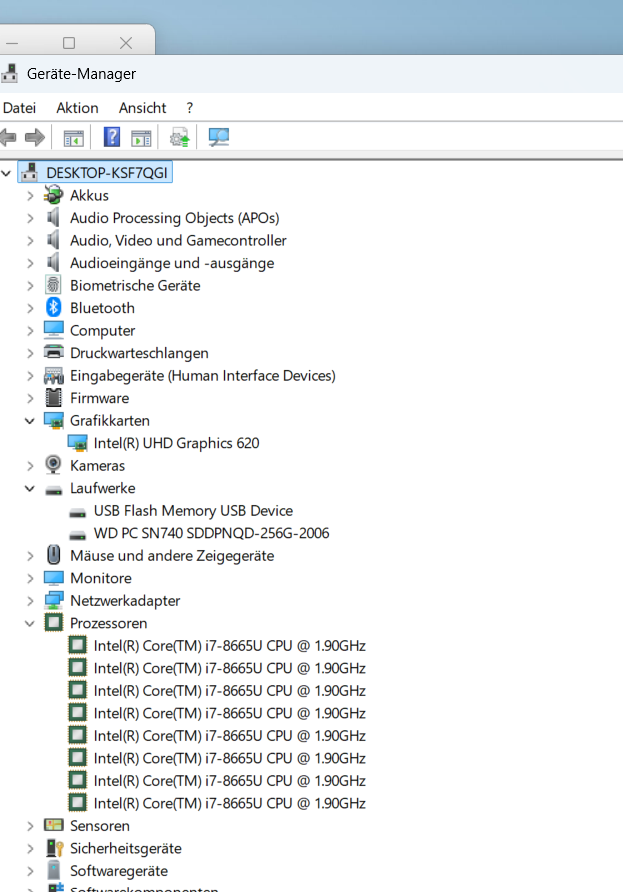Screen dimensions: 623x892
Task: Click the Kameras webcam icon
Action: tap(53, 465)
